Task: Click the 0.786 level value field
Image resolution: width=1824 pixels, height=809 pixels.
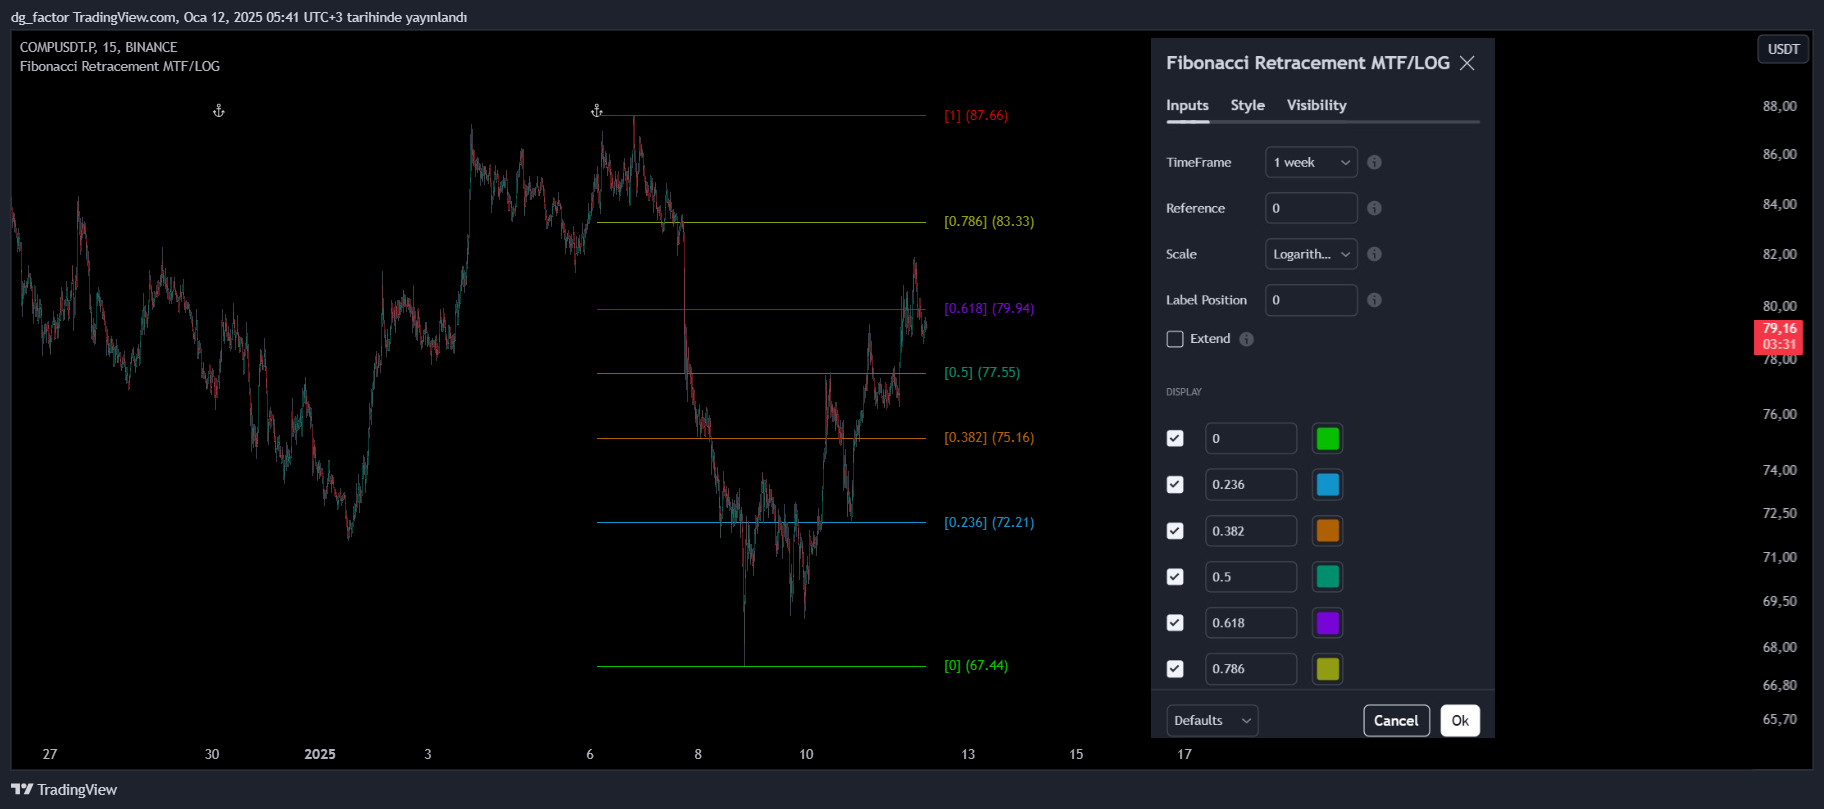Action: 1251,669
